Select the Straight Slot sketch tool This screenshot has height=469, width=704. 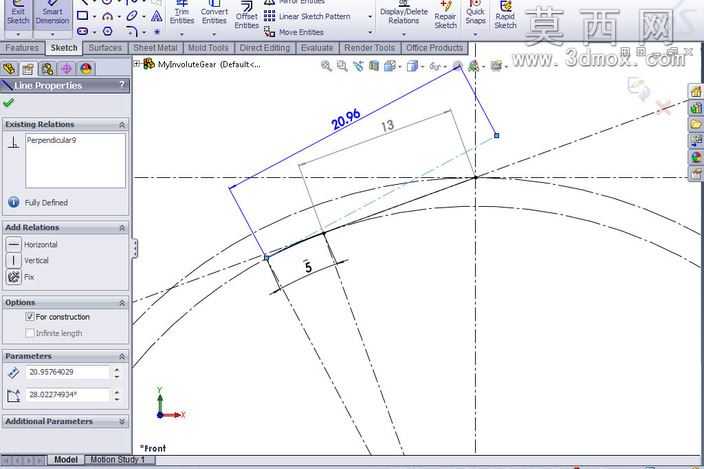click(83, 31)
